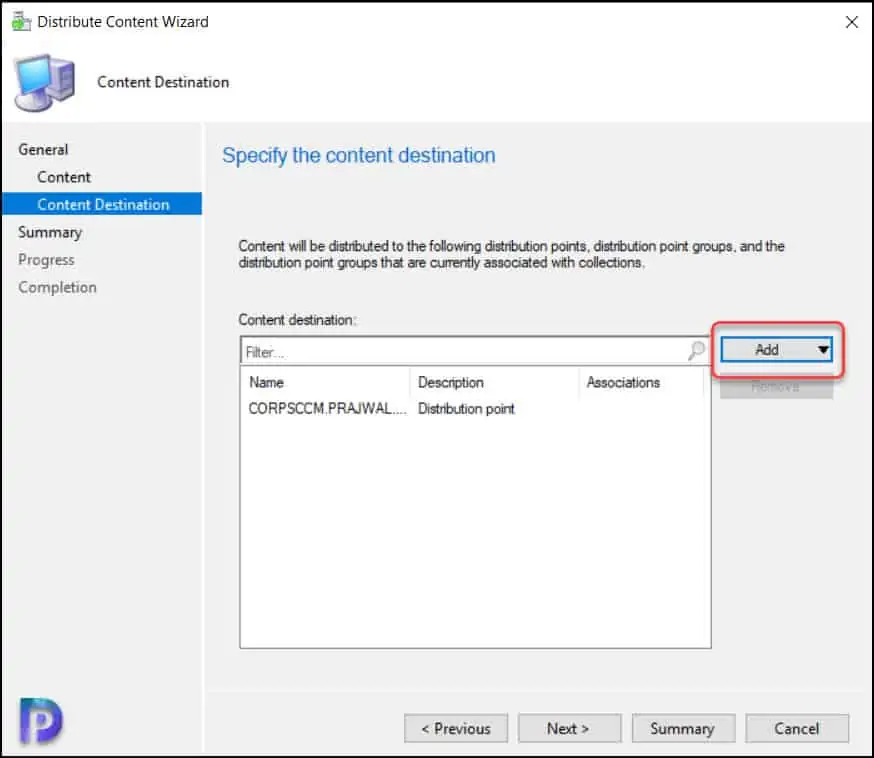Cancel the Distribute Content Wizard
874x758 pixels.
coord(797,728)
